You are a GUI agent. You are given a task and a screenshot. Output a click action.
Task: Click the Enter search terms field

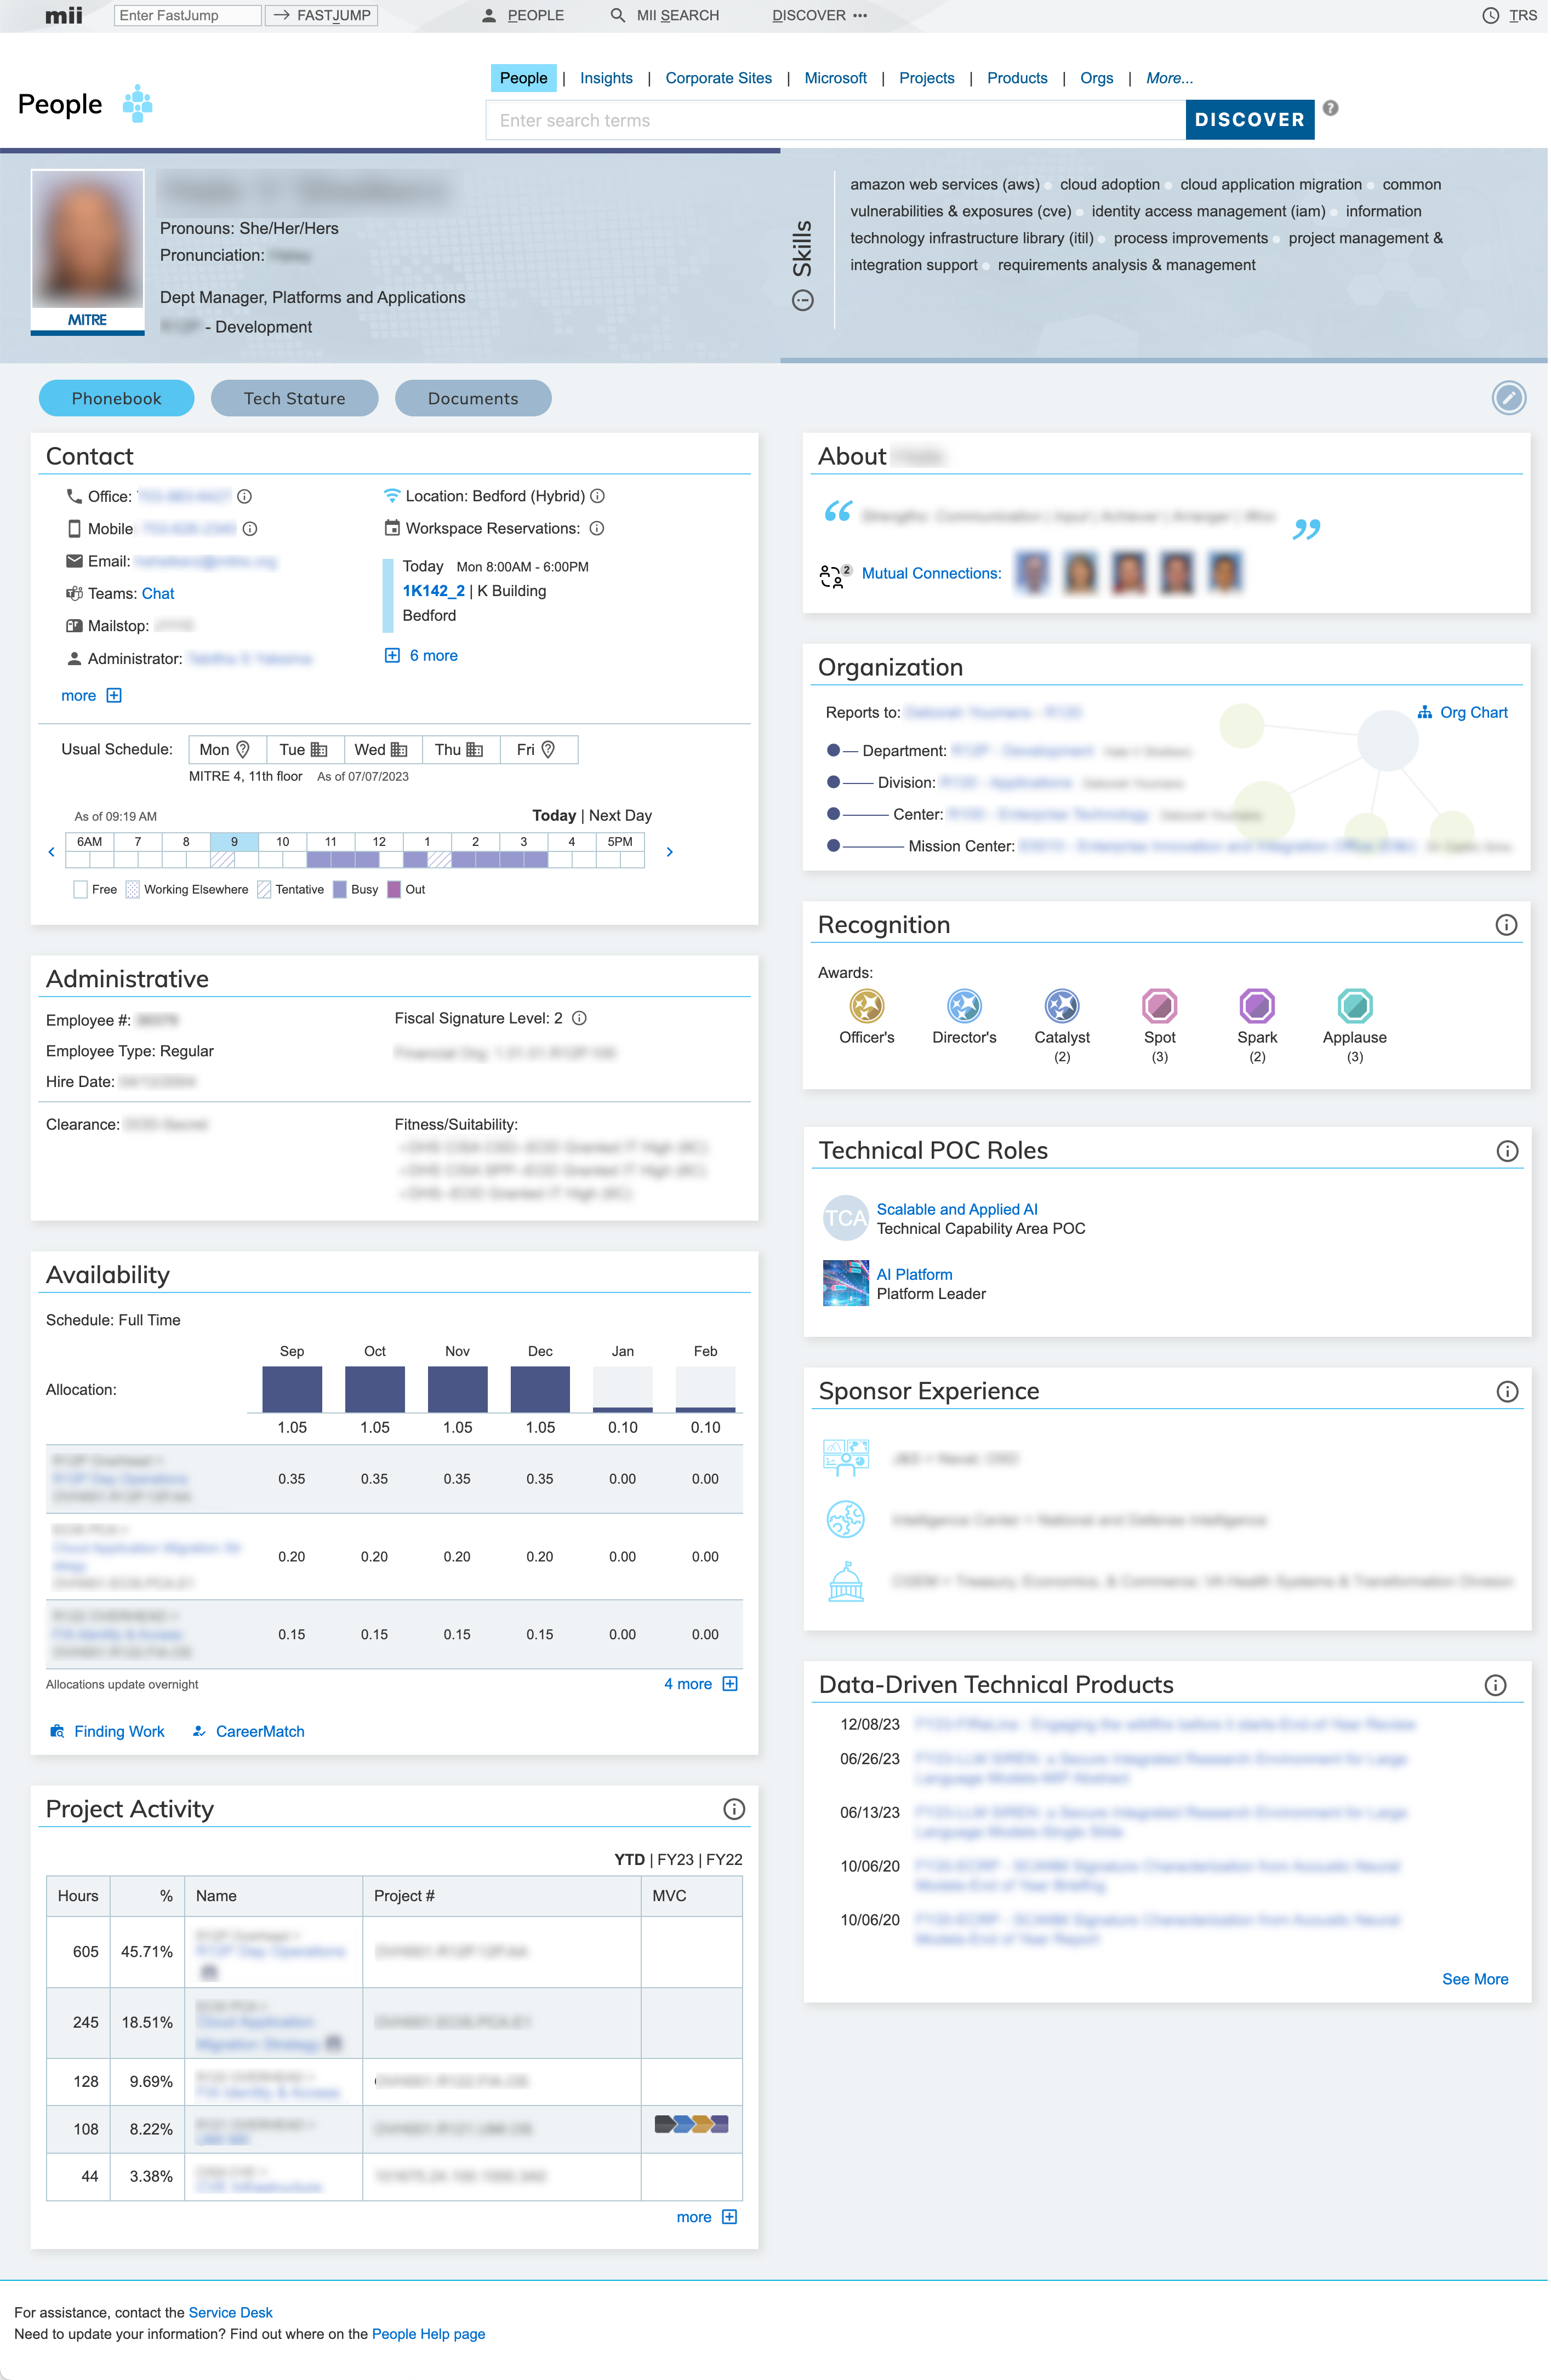click(835, 120)
